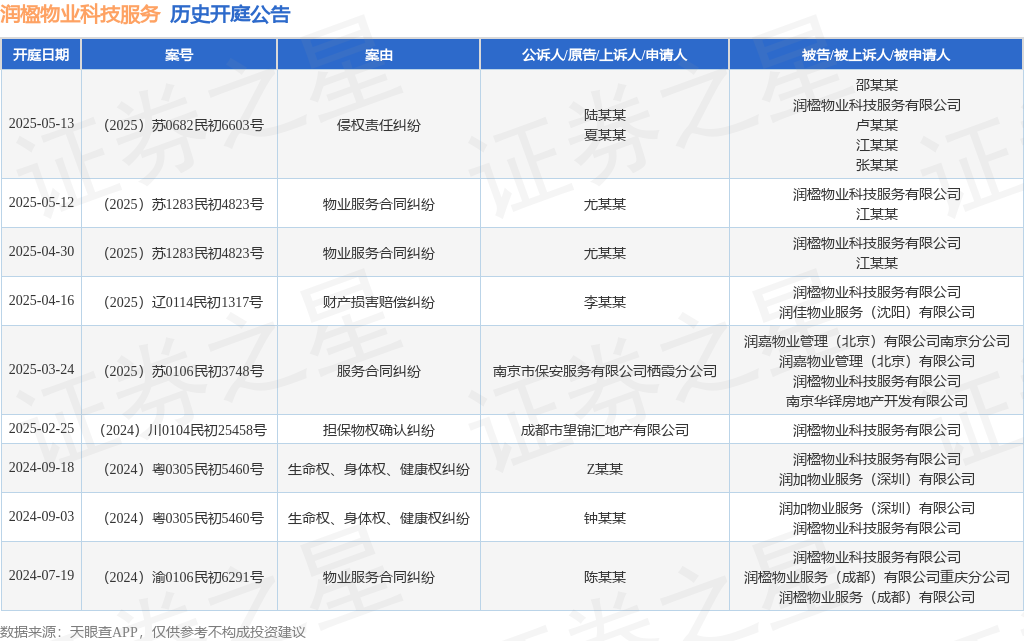The width and height of the screenshot is (1024, 641).
Task: Click the date 2024-09-18
Action: [41, 467]
